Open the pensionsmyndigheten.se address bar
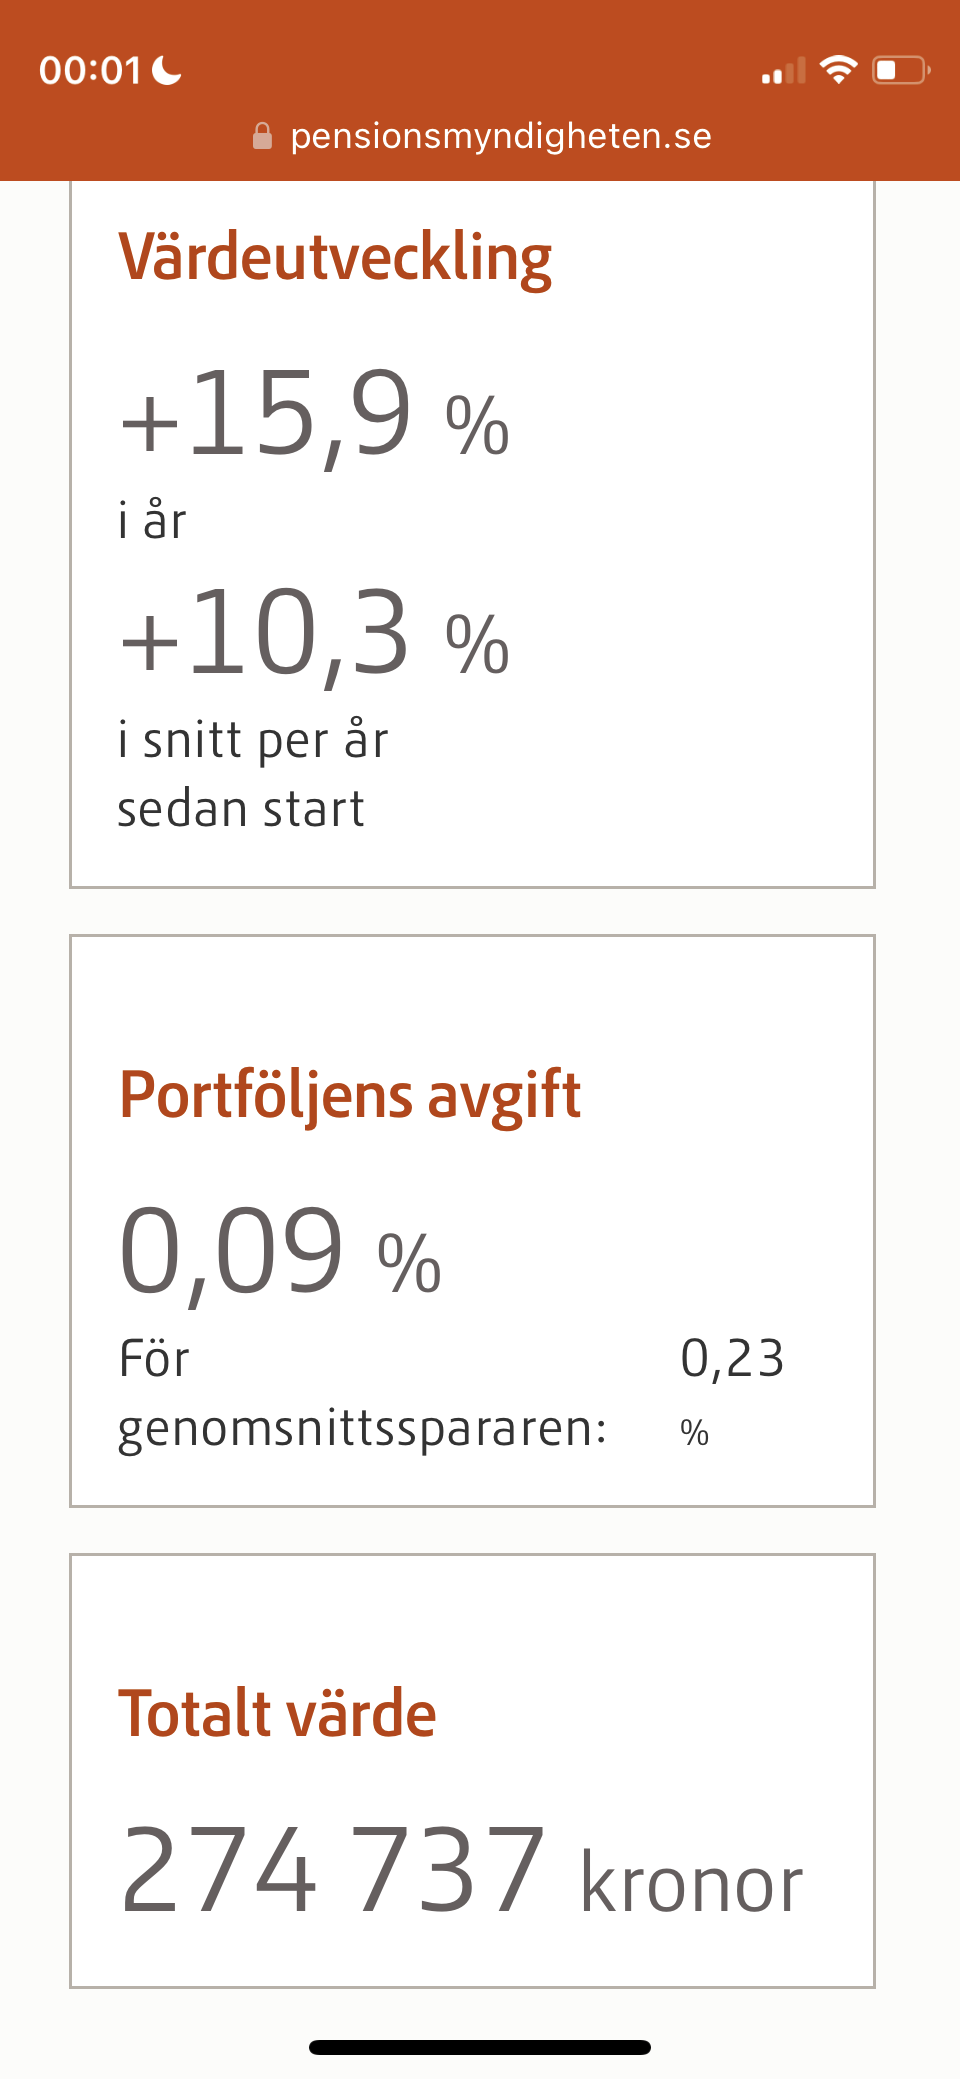 click(x=500, y=136)
